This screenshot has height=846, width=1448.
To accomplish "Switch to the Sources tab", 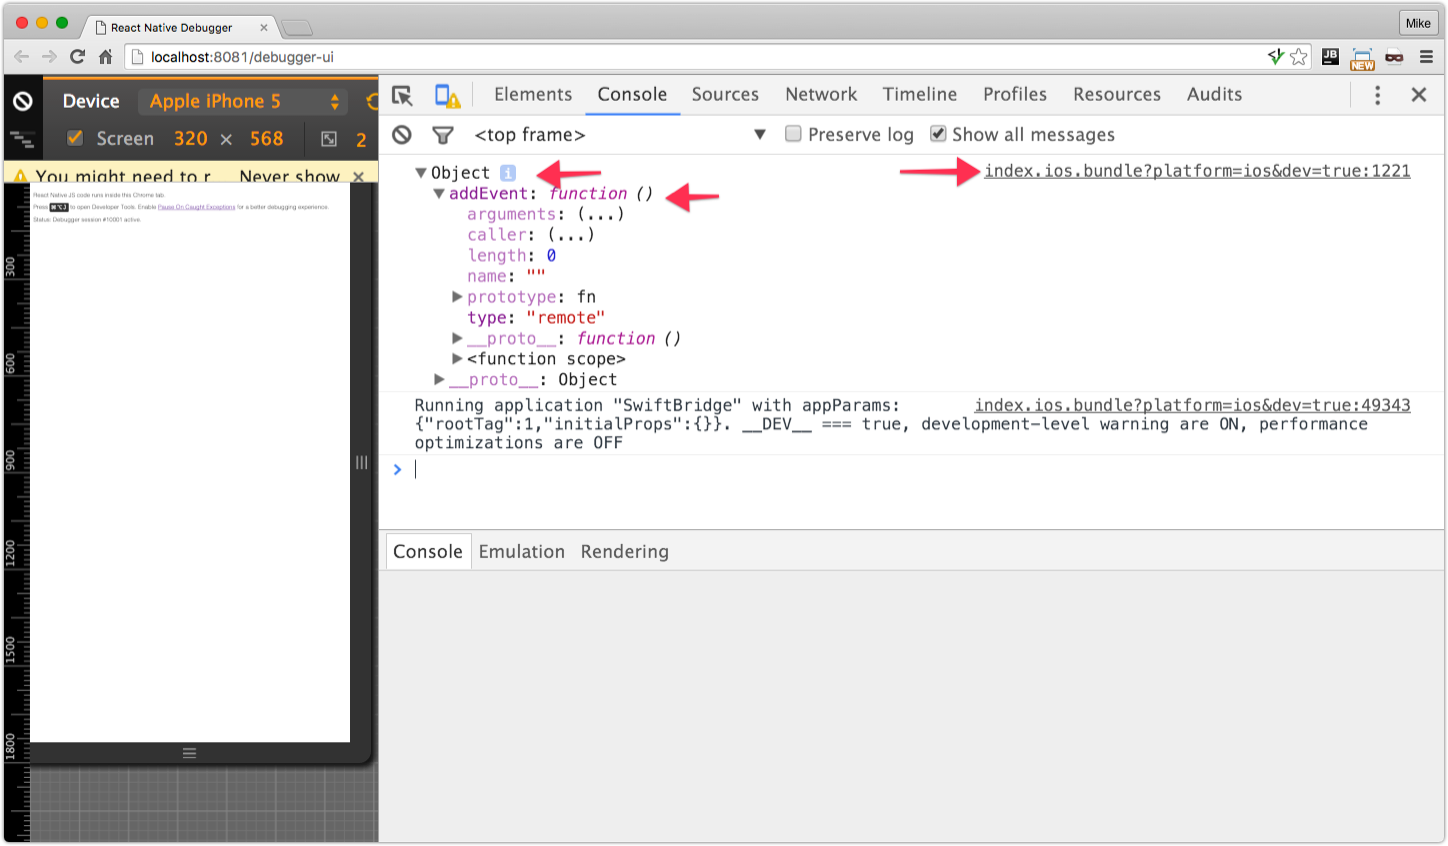I will click(x=725, y=94).
